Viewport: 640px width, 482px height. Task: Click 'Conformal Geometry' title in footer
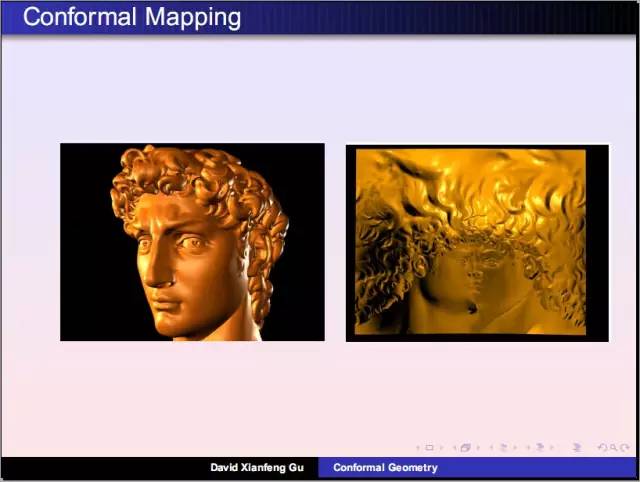(385, 468)
